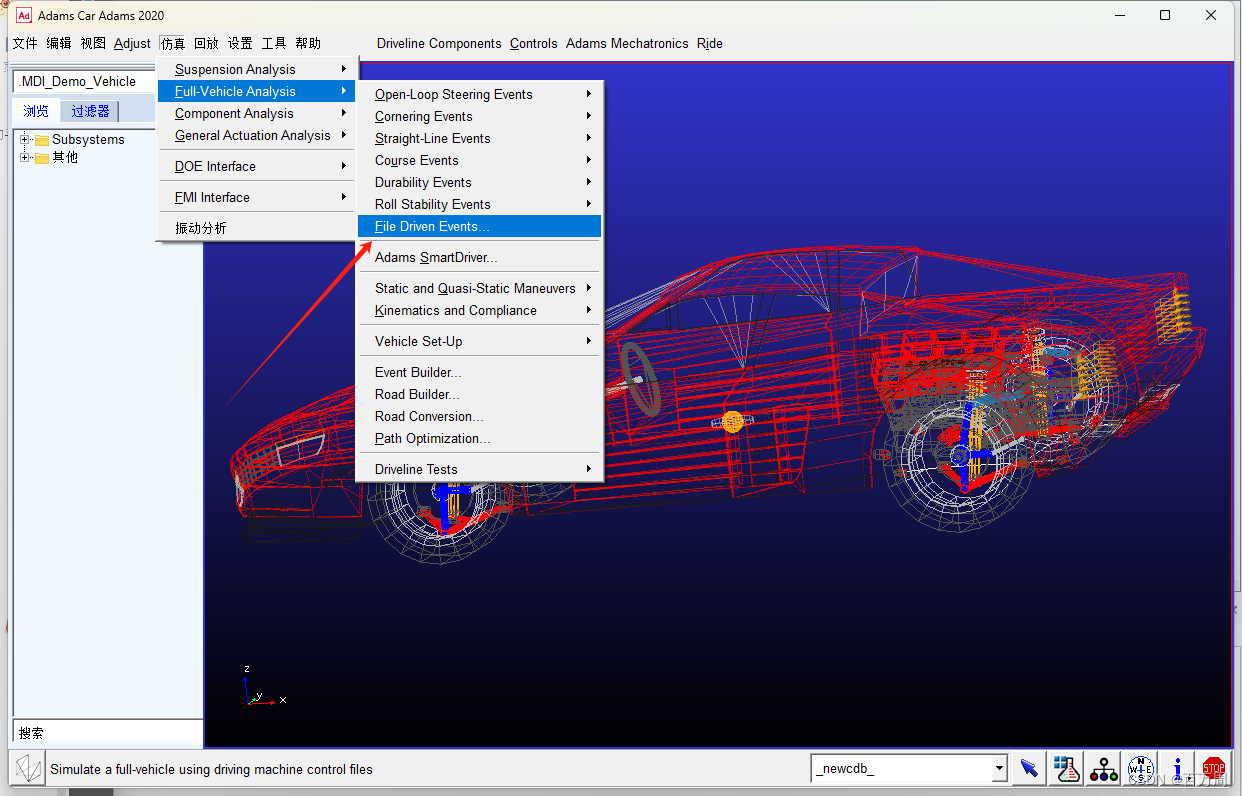Switch to the 浏览 tab
This screenshot has width=1242, height=796.
coord(36,111)
